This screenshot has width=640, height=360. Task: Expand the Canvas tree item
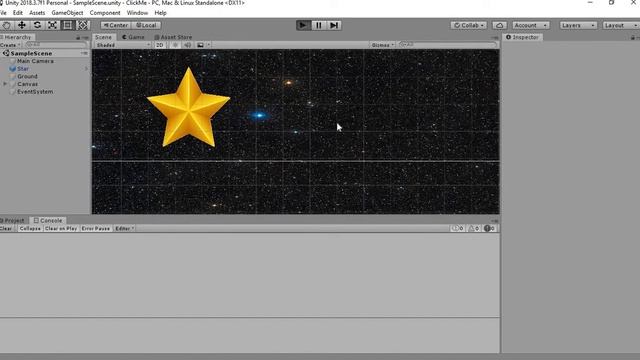tap(5, 84)
